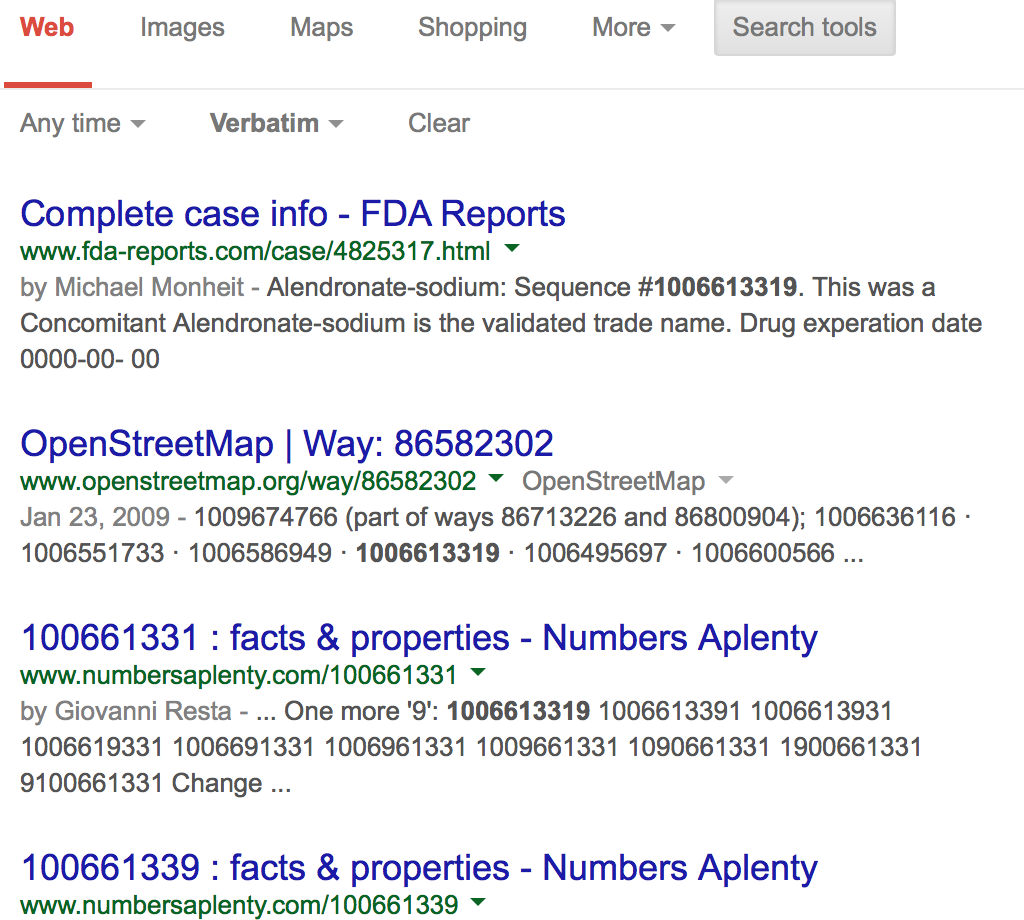This screenshot has width=1024, height=920.
Task: Click green arrow beside openstreetmap.org URL
Action: (495, 479)
